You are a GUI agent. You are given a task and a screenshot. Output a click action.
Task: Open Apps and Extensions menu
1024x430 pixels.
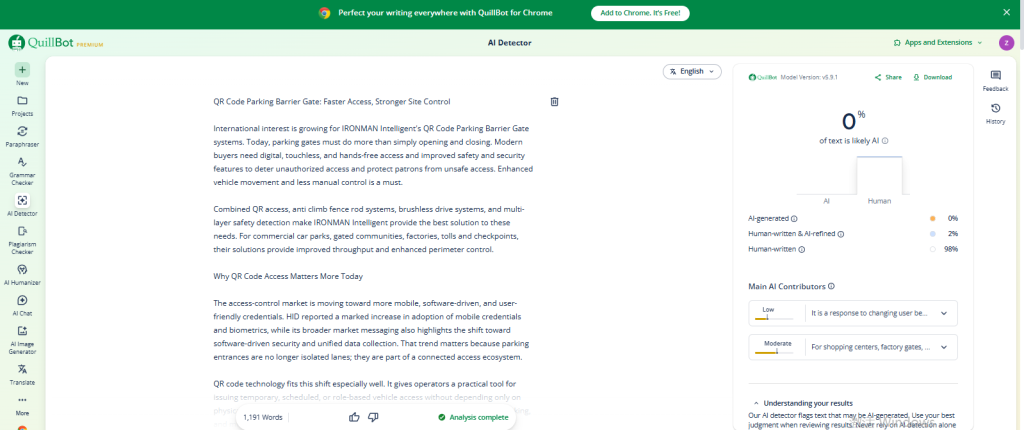click(x=938, y=42)
